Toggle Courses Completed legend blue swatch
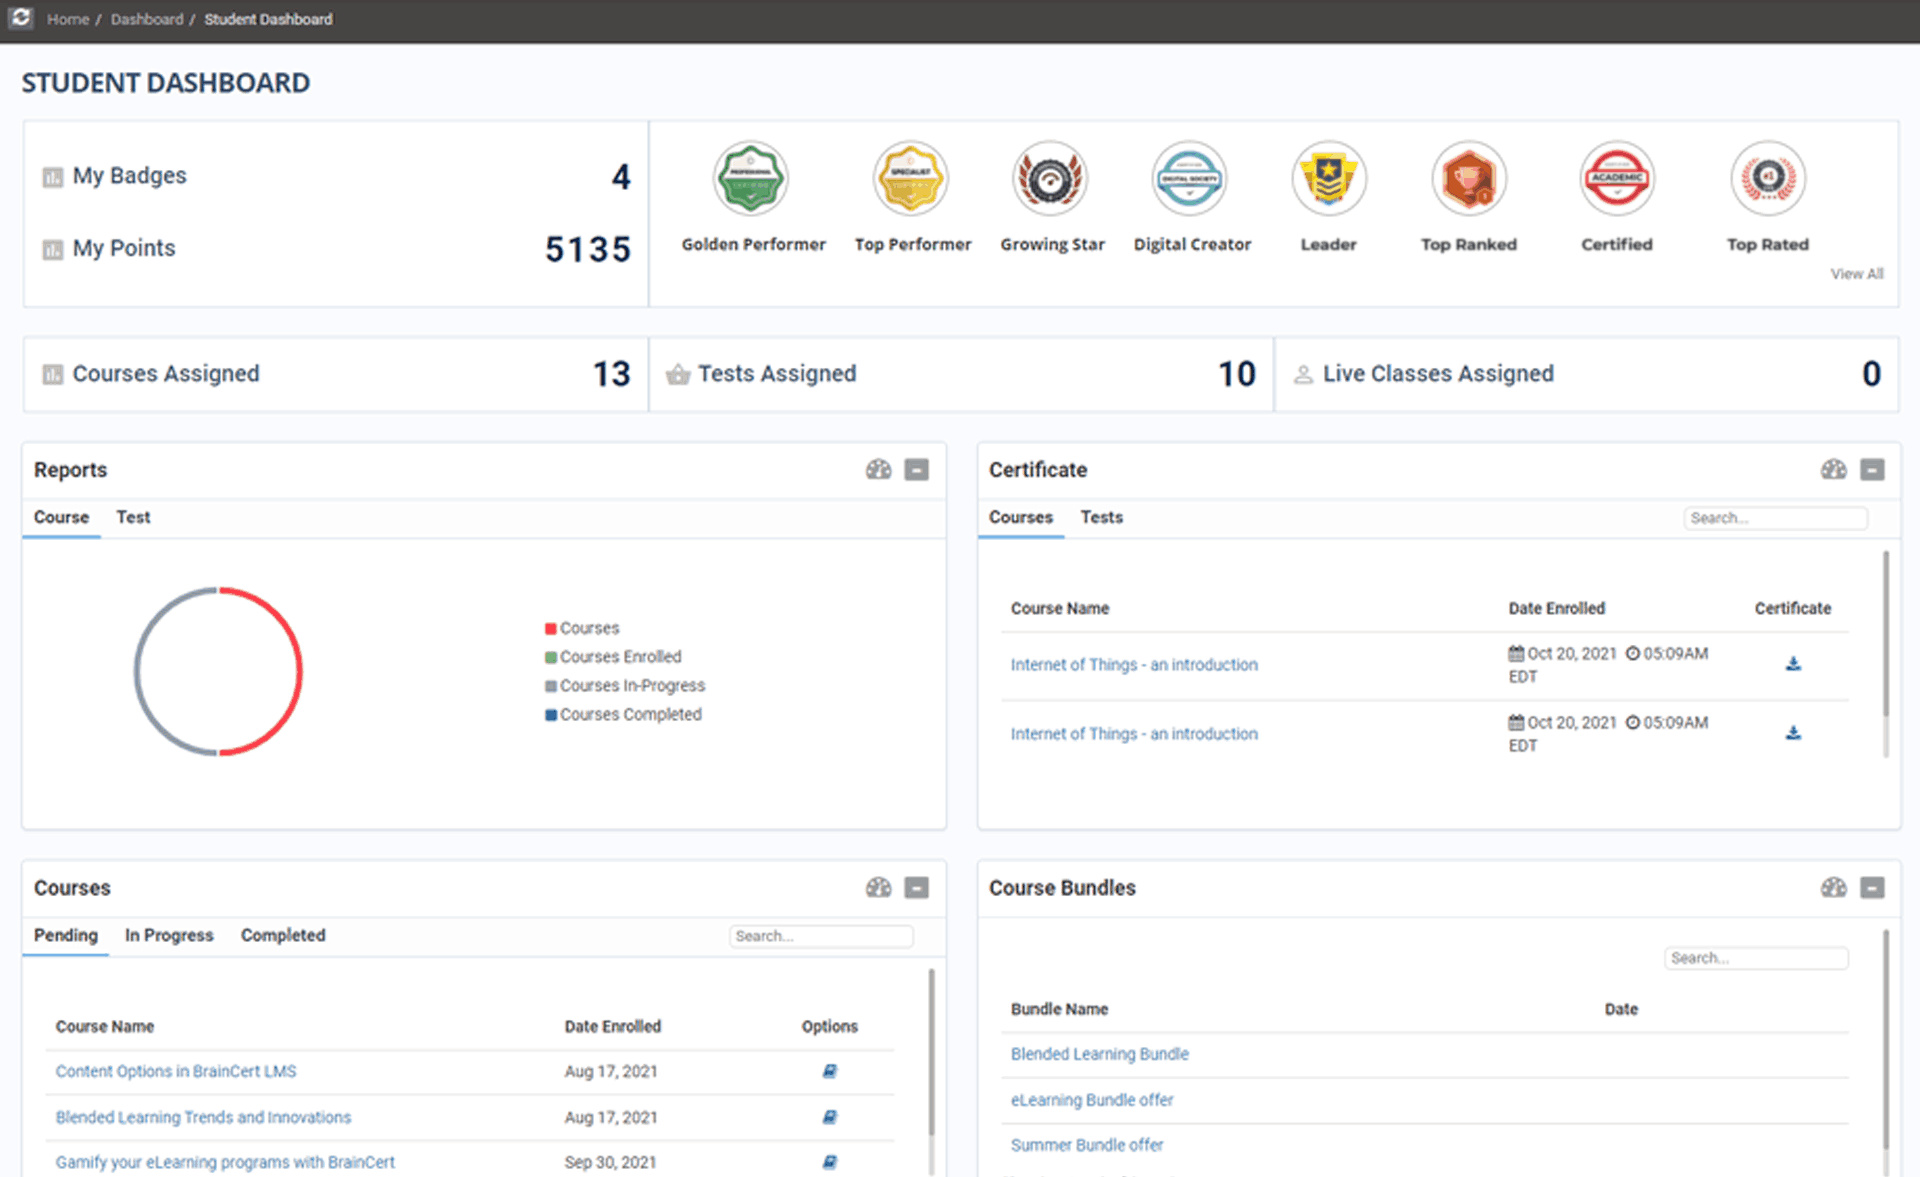 (550, 715)
